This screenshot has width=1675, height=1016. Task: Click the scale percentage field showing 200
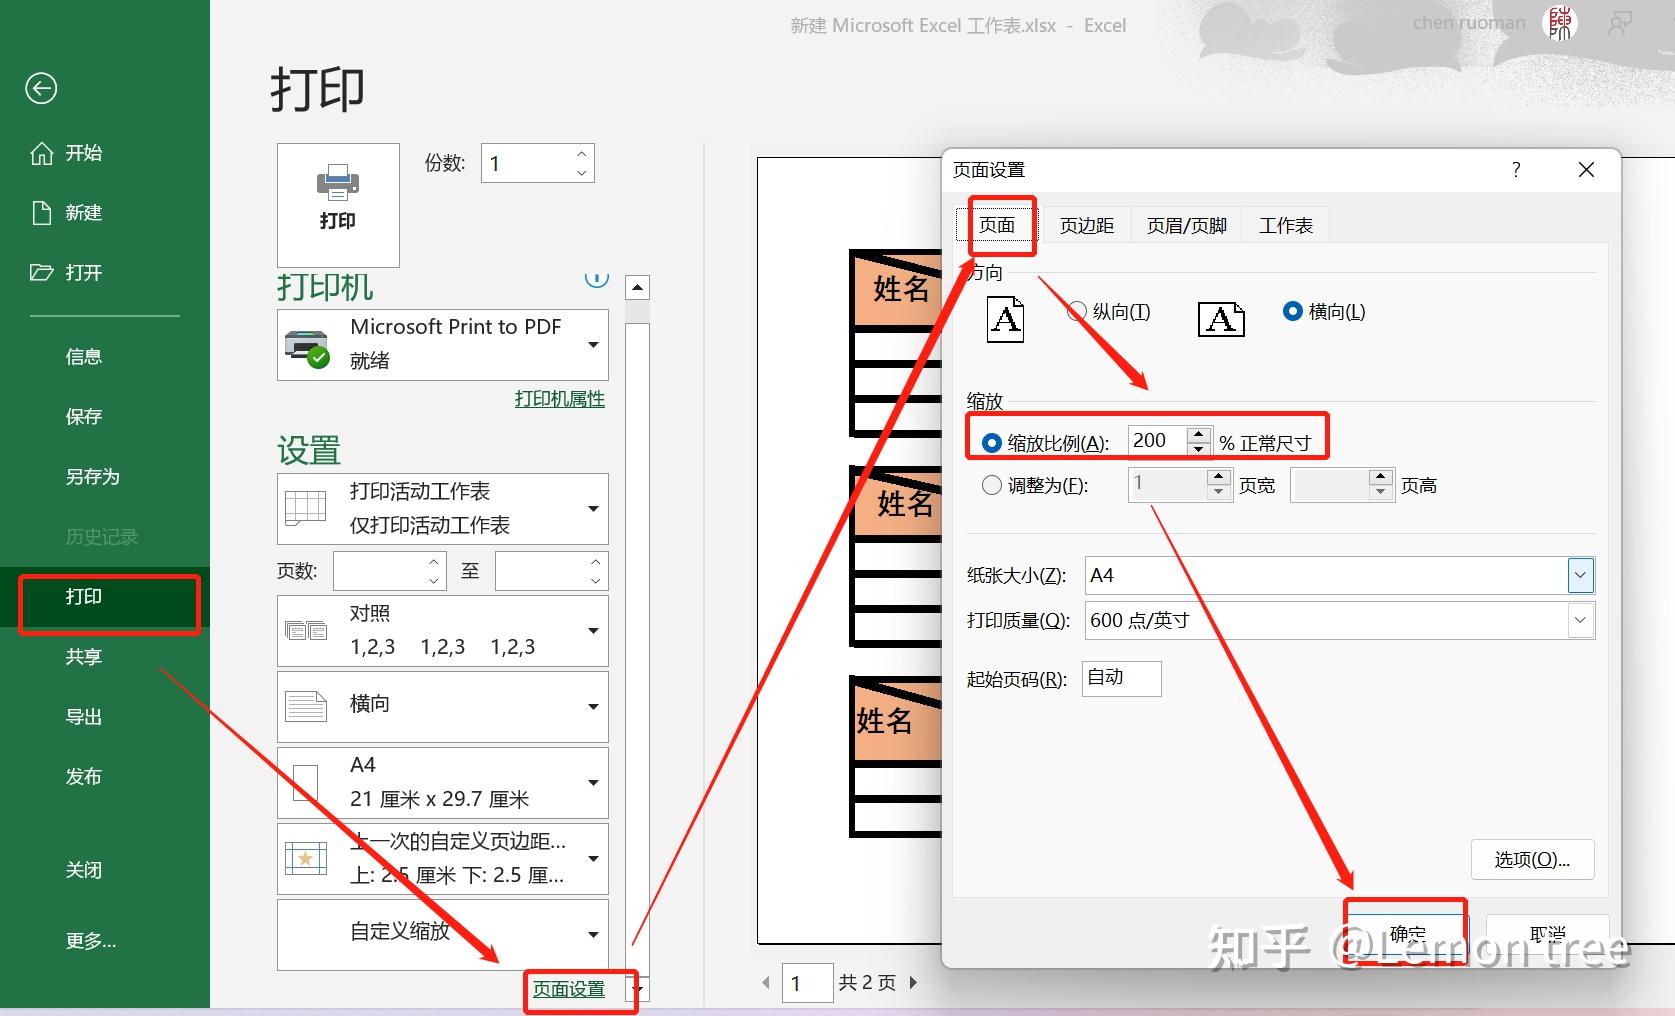point(1157,441)
